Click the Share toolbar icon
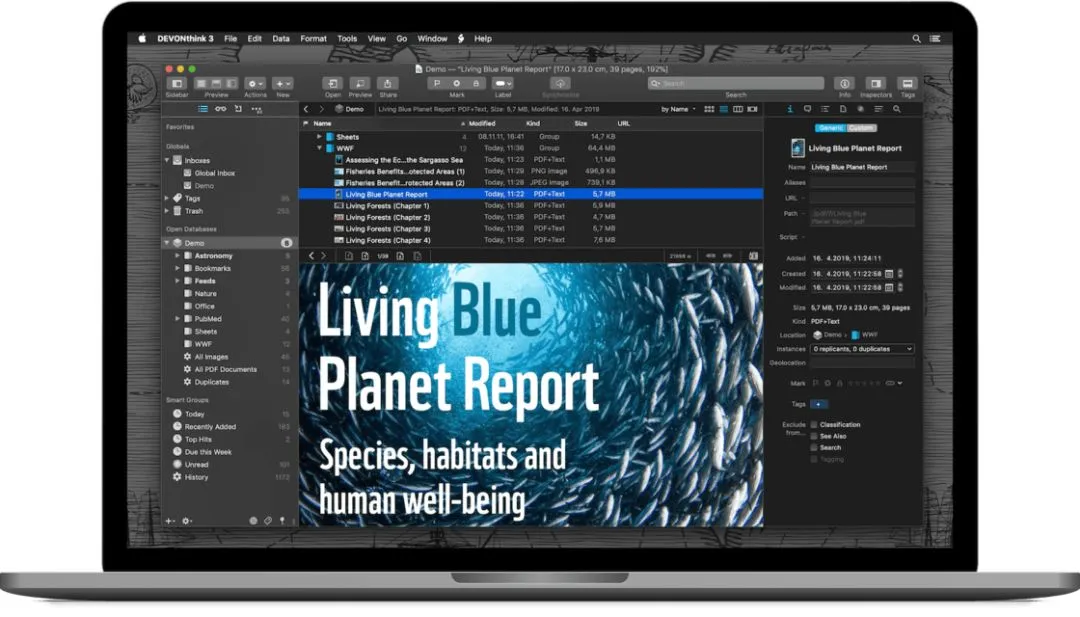This screenshot has width=1080, height=617. tap(388, 83)
